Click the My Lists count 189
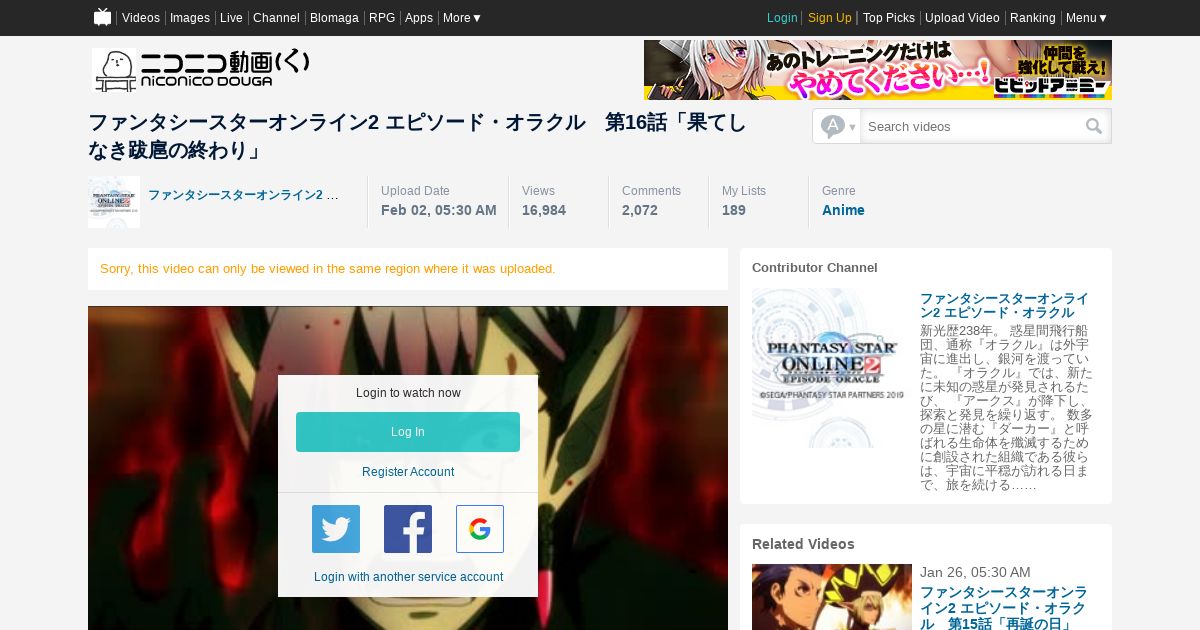Viewport: 1200px width, 630px height. [734, 210]
